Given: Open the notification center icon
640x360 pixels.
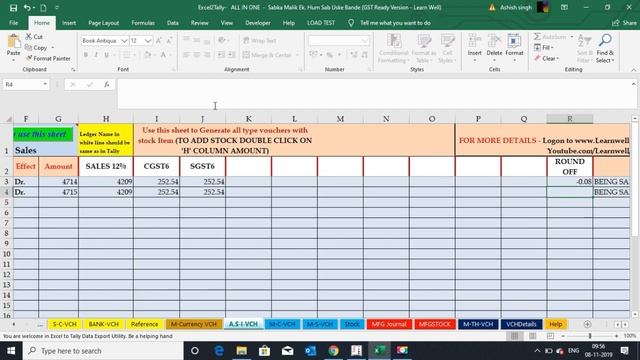Looking at the screenshot, I should point(624,351).
